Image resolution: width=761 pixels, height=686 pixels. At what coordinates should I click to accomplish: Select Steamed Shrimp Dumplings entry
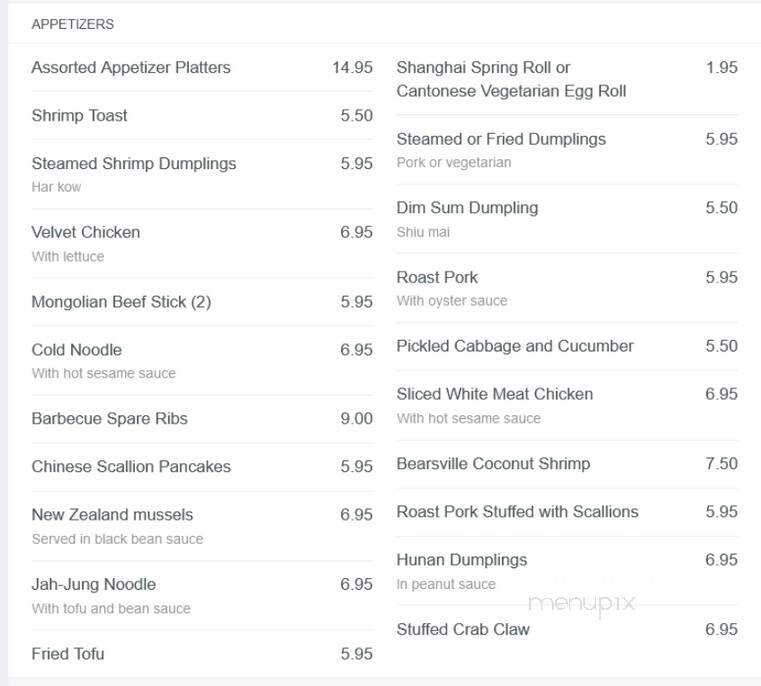coord(134,164)
